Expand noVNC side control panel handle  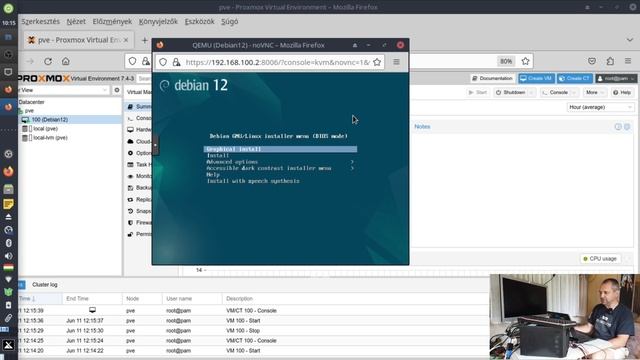(155, 145)
